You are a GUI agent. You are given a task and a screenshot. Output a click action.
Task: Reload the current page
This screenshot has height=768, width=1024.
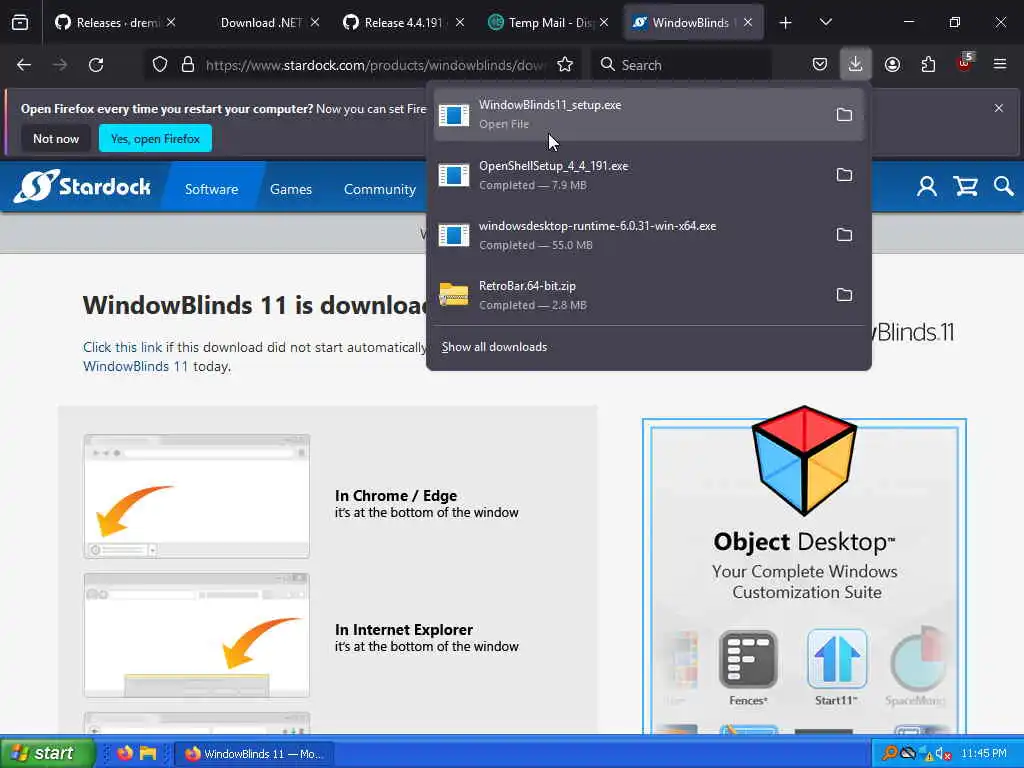click(x=96, y=65)
